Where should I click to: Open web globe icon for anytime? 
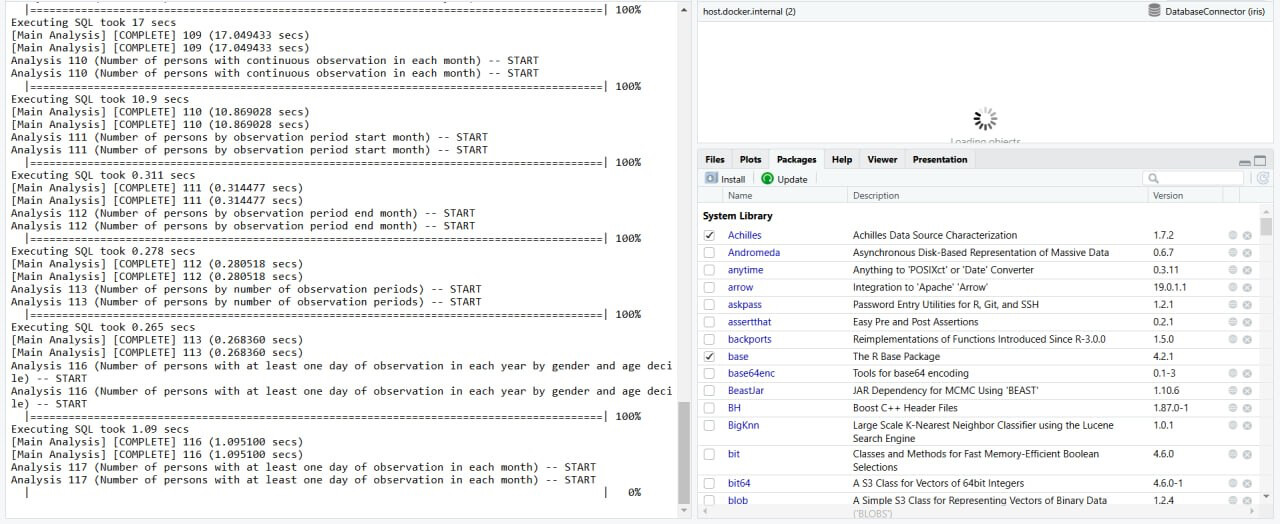1233,270
